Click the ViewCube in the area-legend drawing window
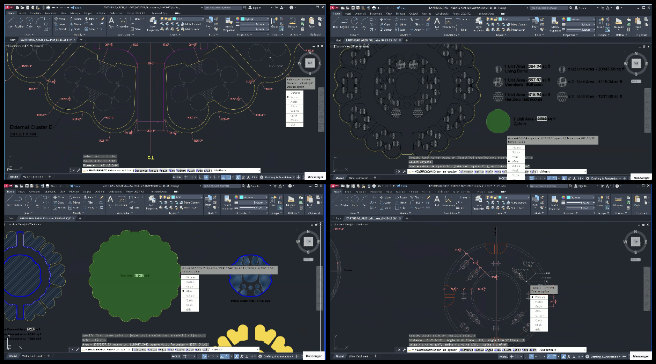Screen dimensions: 656x364 [636, 63]
